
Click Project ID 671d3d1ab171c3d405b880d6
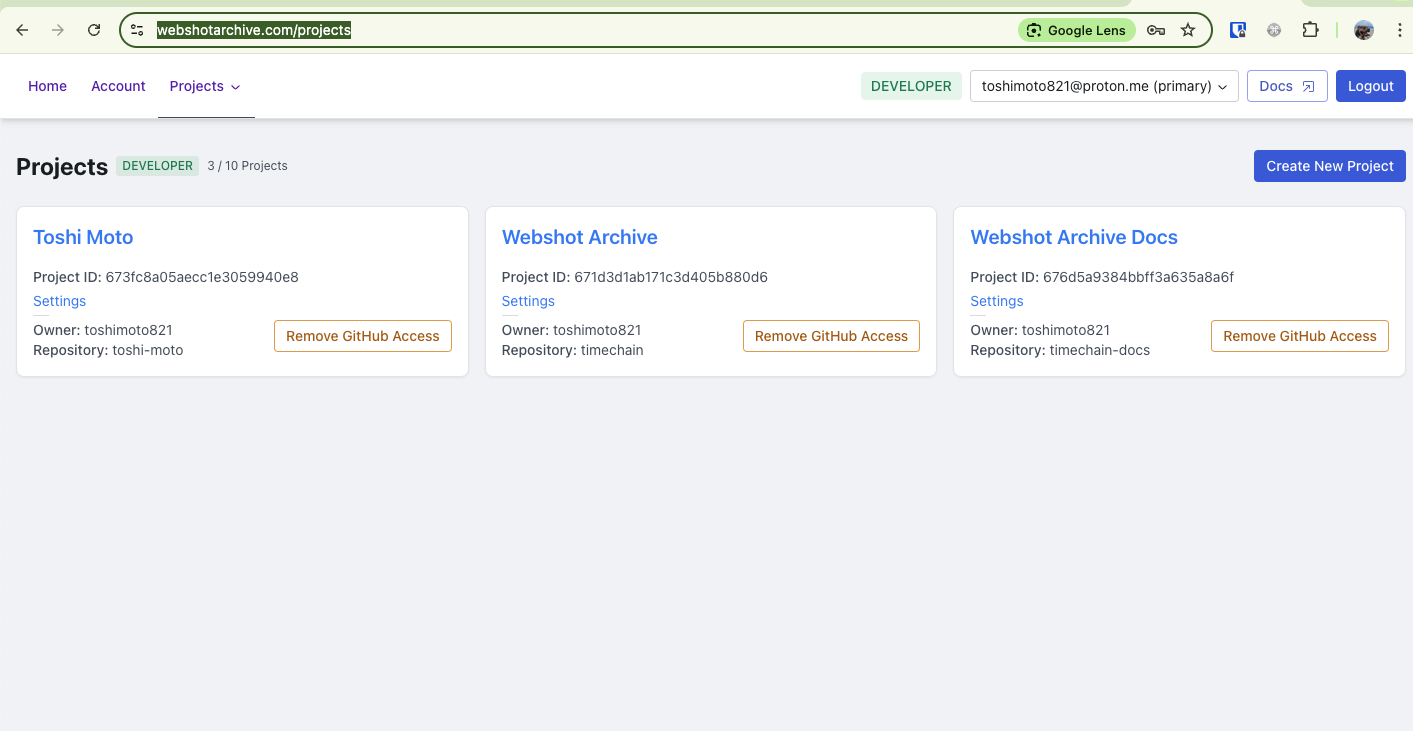click(x=635, y=277)
